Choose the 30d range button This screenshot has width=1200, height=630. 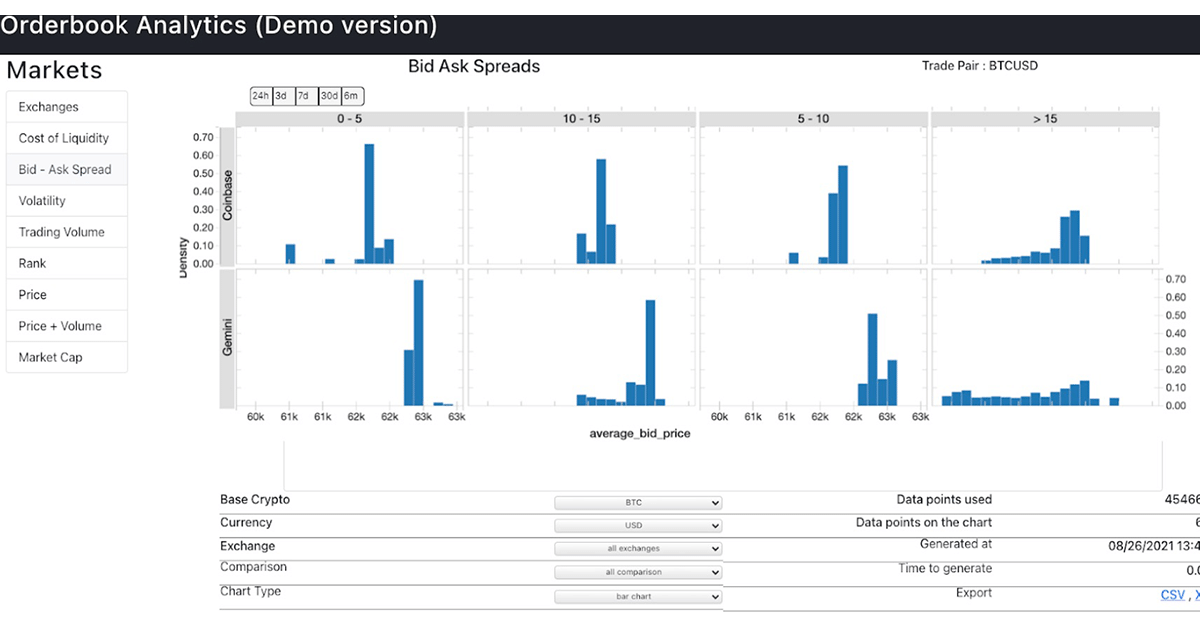tap(329, 96)
